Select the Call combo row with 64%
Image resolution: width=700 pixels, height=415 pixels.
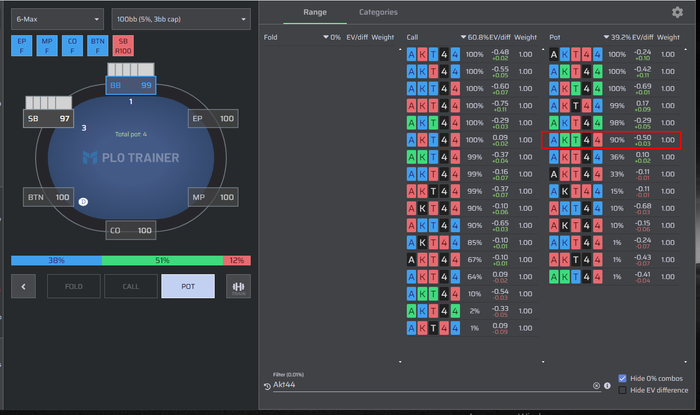pyautogui.click(x=471, y=277)
